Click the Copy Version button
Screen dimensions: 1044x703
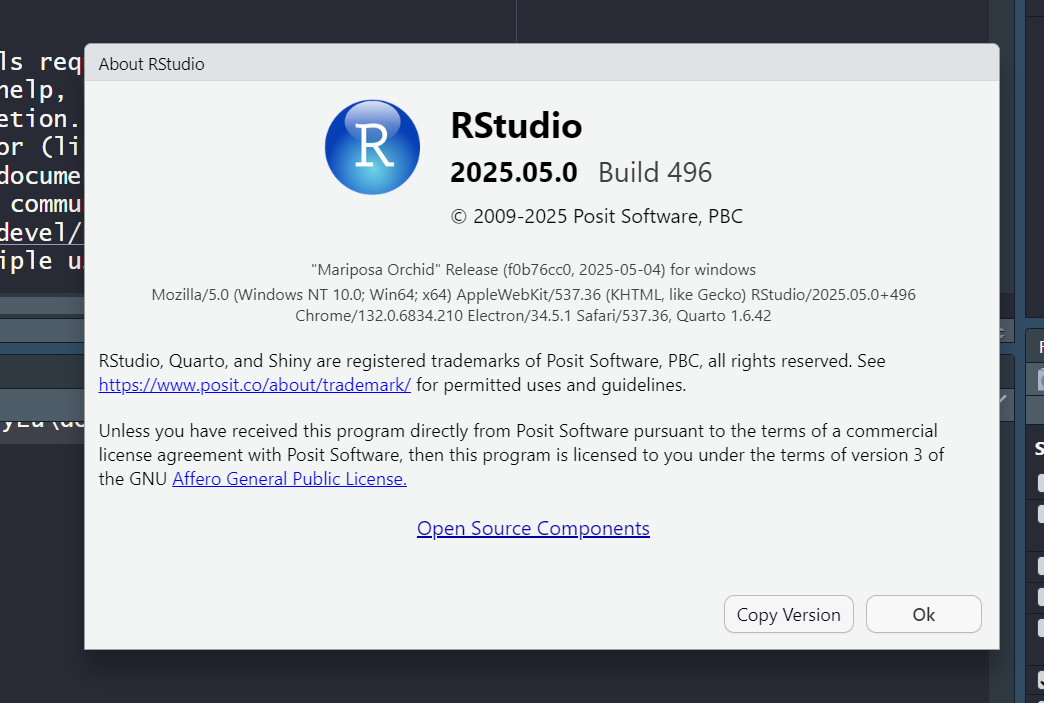(788, 614)
